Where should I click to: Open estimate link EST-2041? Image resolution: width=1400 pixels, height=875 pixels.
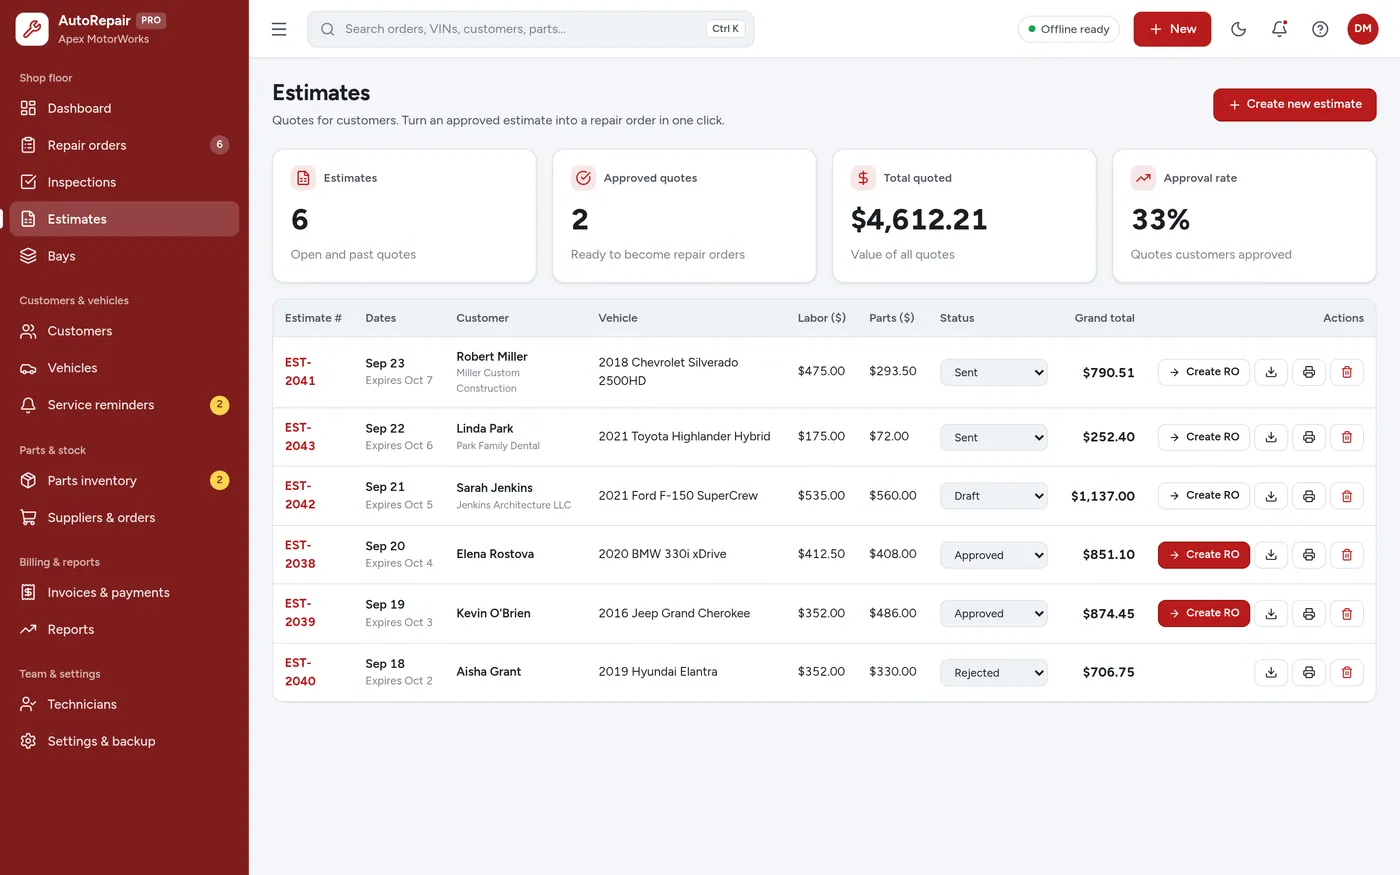[x=300, y=371]
